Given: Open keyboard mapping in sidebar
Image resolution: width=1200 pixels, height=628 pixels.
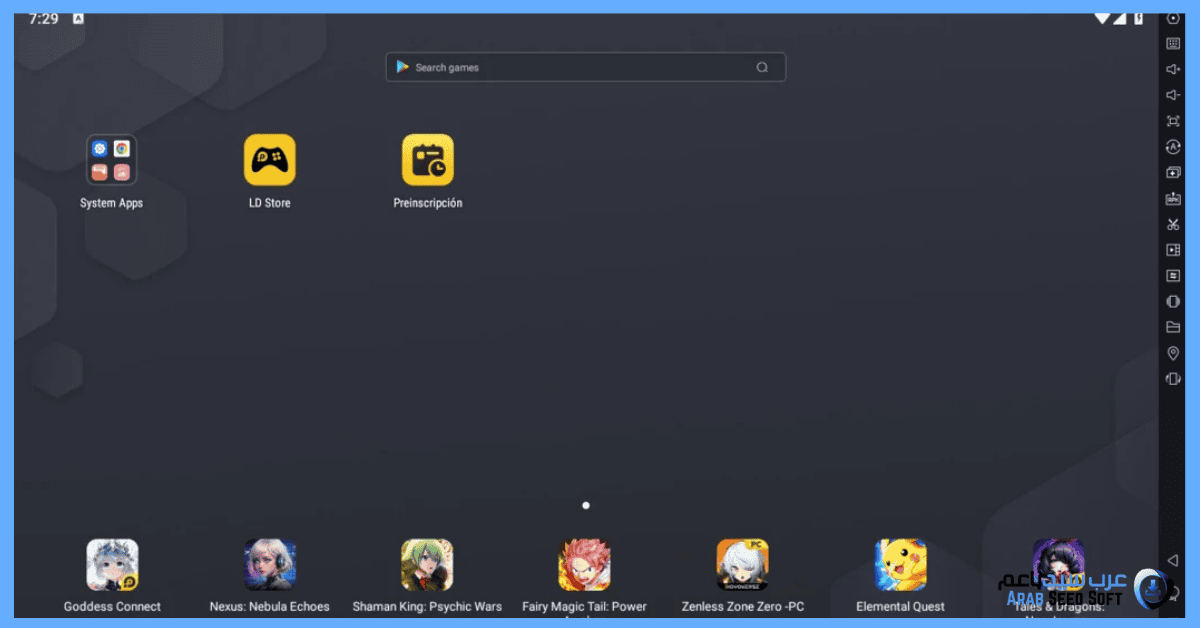Looking at the screenshot, I should (1173, 43).
